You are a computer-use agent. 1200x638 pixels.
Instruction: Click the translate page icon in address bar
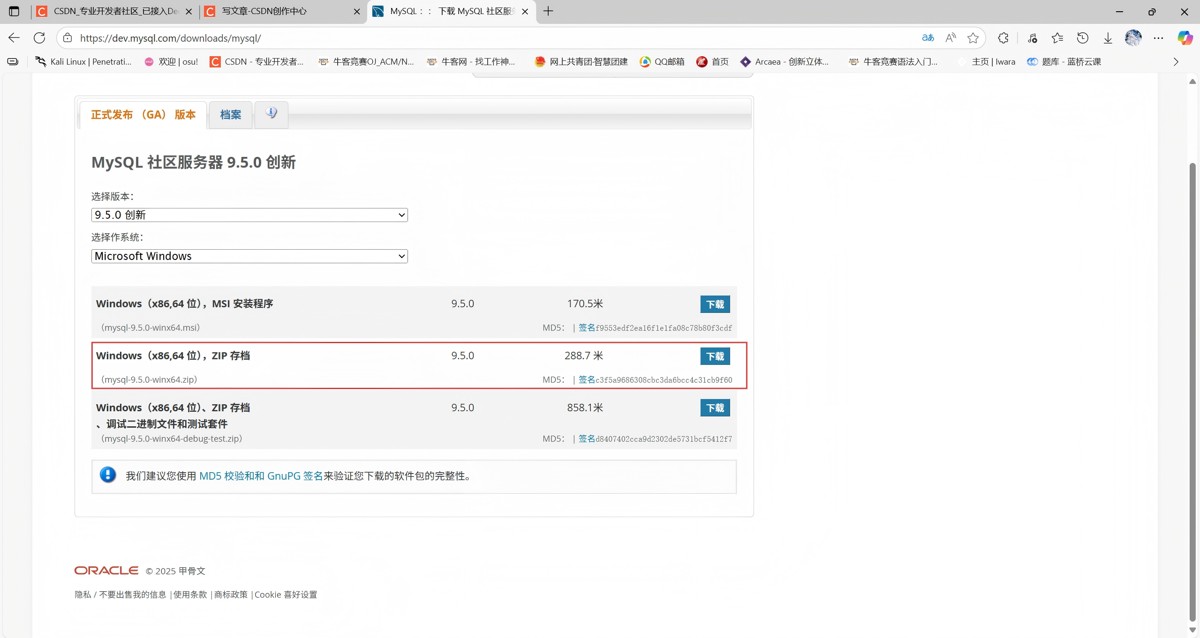(928, 38)
